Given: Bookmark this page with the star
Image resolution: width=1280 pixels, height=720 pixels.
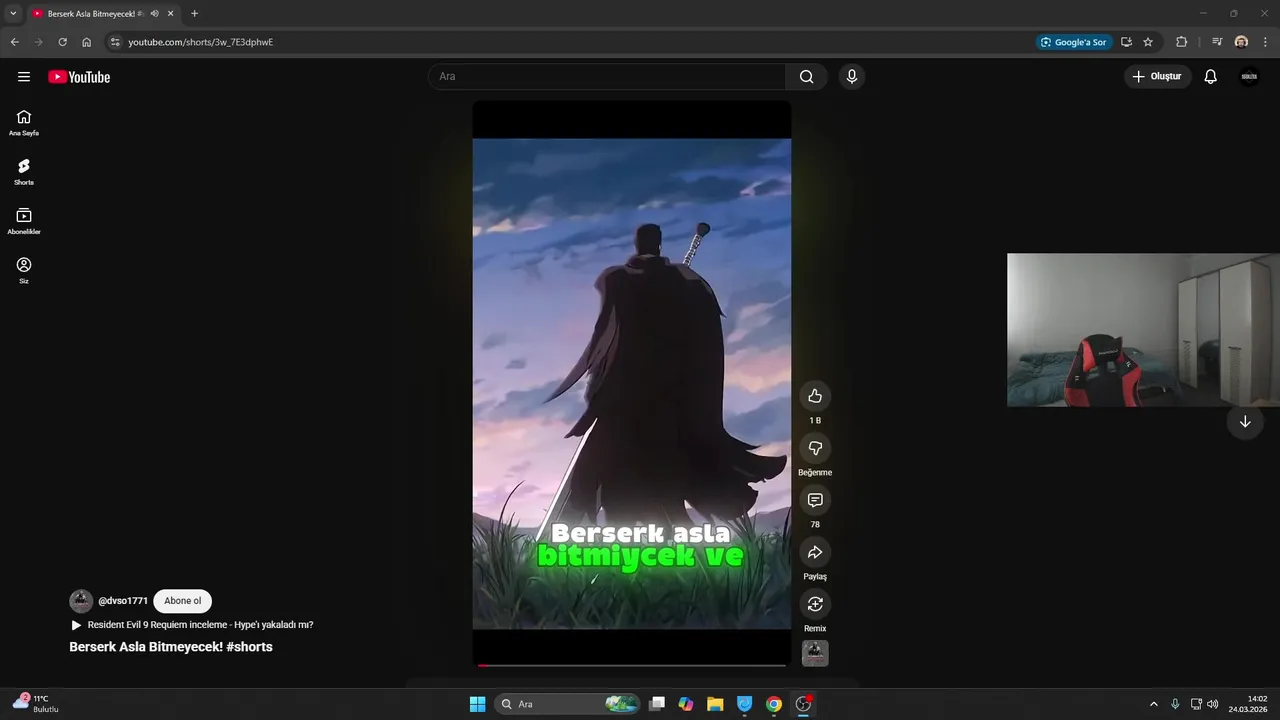Looking at the screenshot, I should 1148,42.
